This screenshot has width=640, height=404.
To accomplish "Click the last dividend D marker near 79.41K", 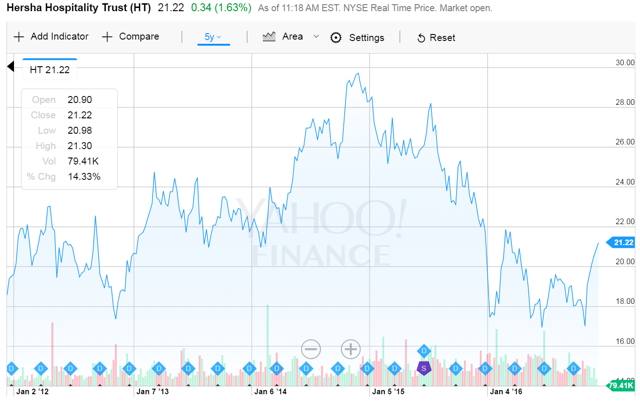I will click(573, 368).
